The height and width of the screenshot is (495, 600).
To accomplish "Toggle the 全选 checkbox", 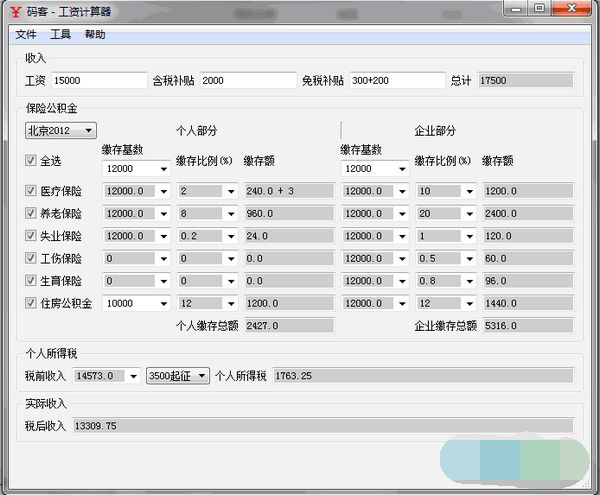I will 30,160.
